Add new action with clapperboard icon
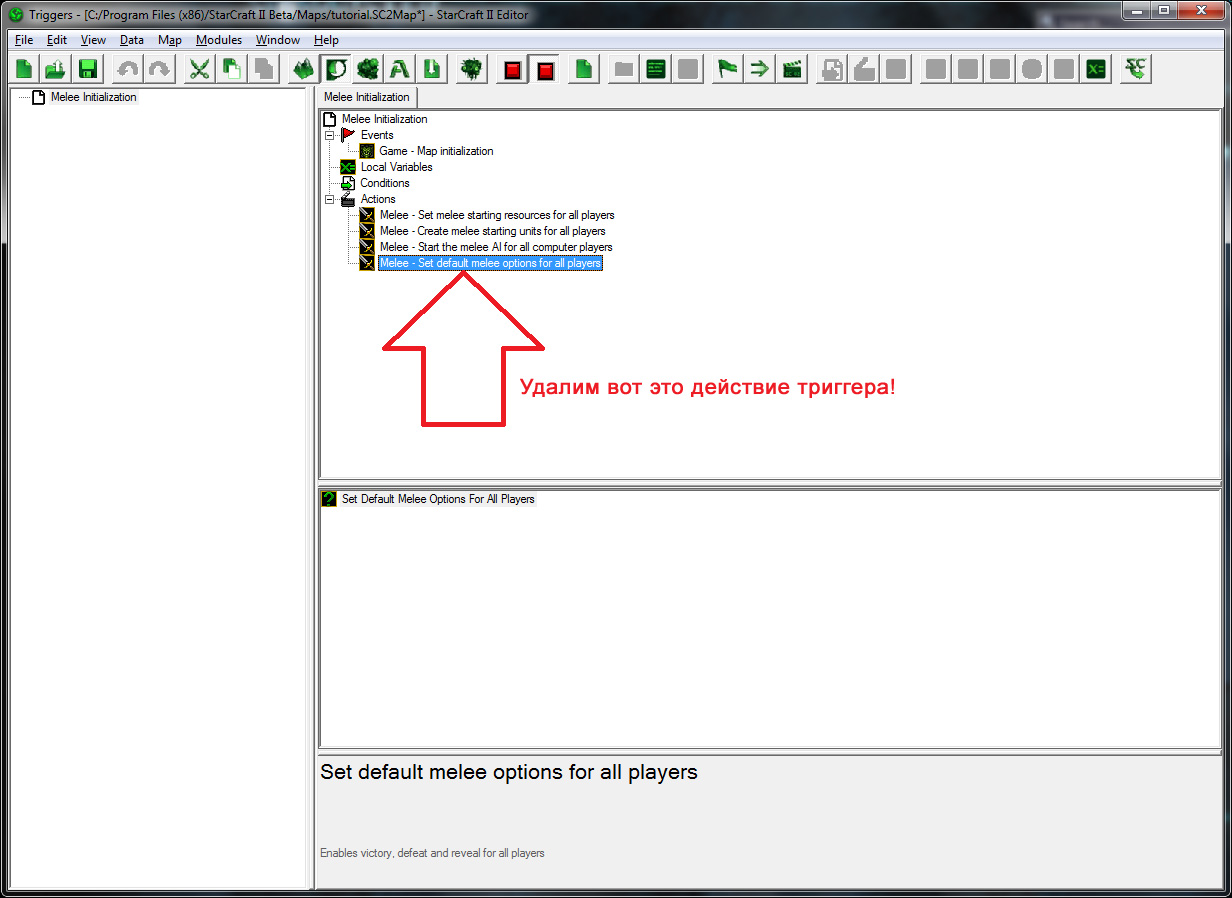 pos(792,69)
